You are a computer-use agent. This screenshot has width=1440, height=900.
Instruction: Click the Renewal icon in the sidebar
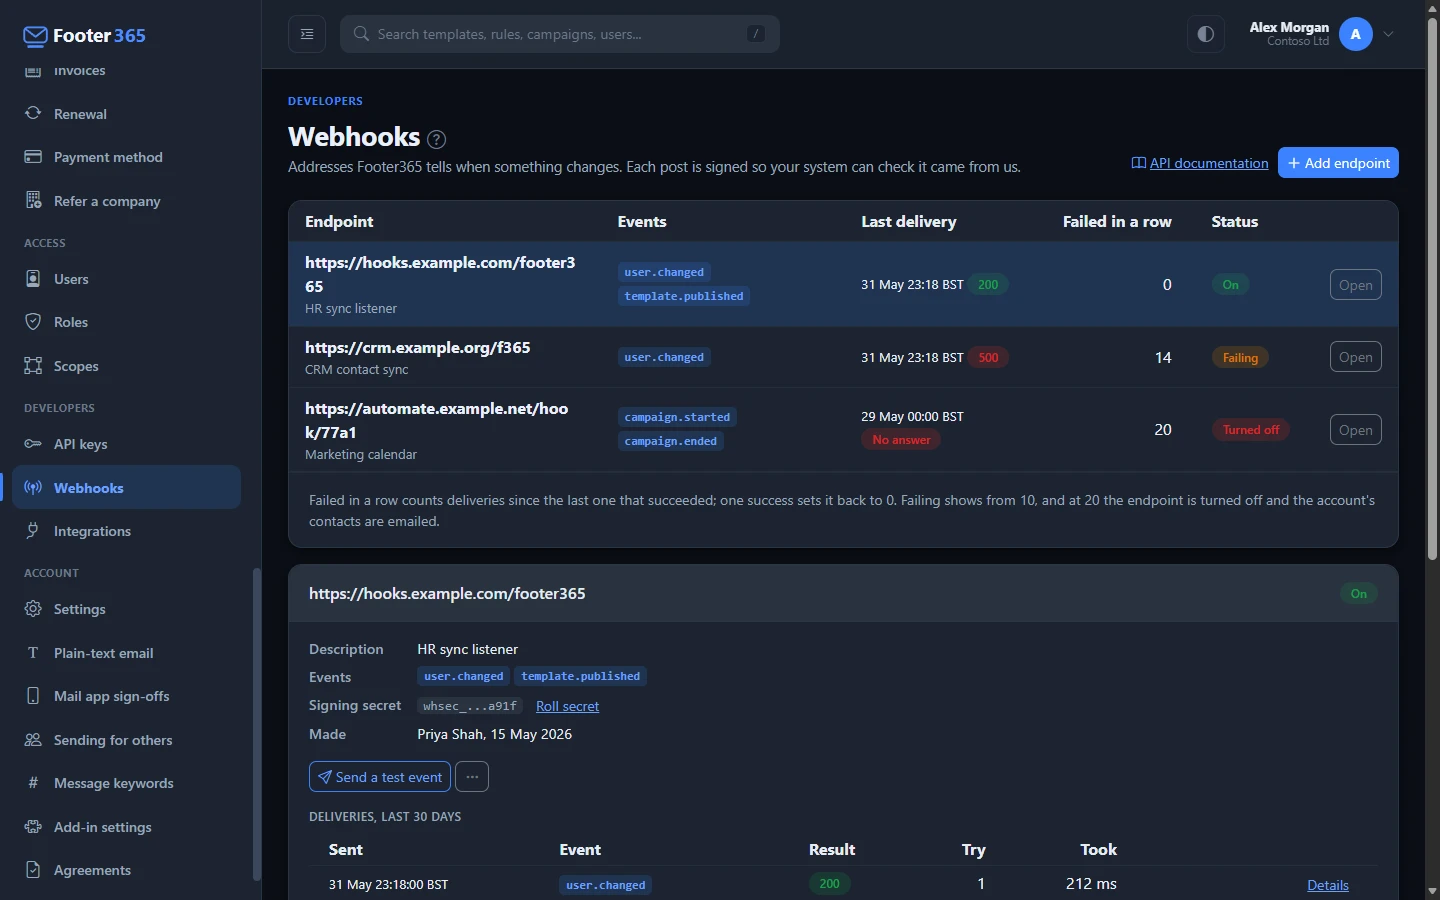(33, 113)
